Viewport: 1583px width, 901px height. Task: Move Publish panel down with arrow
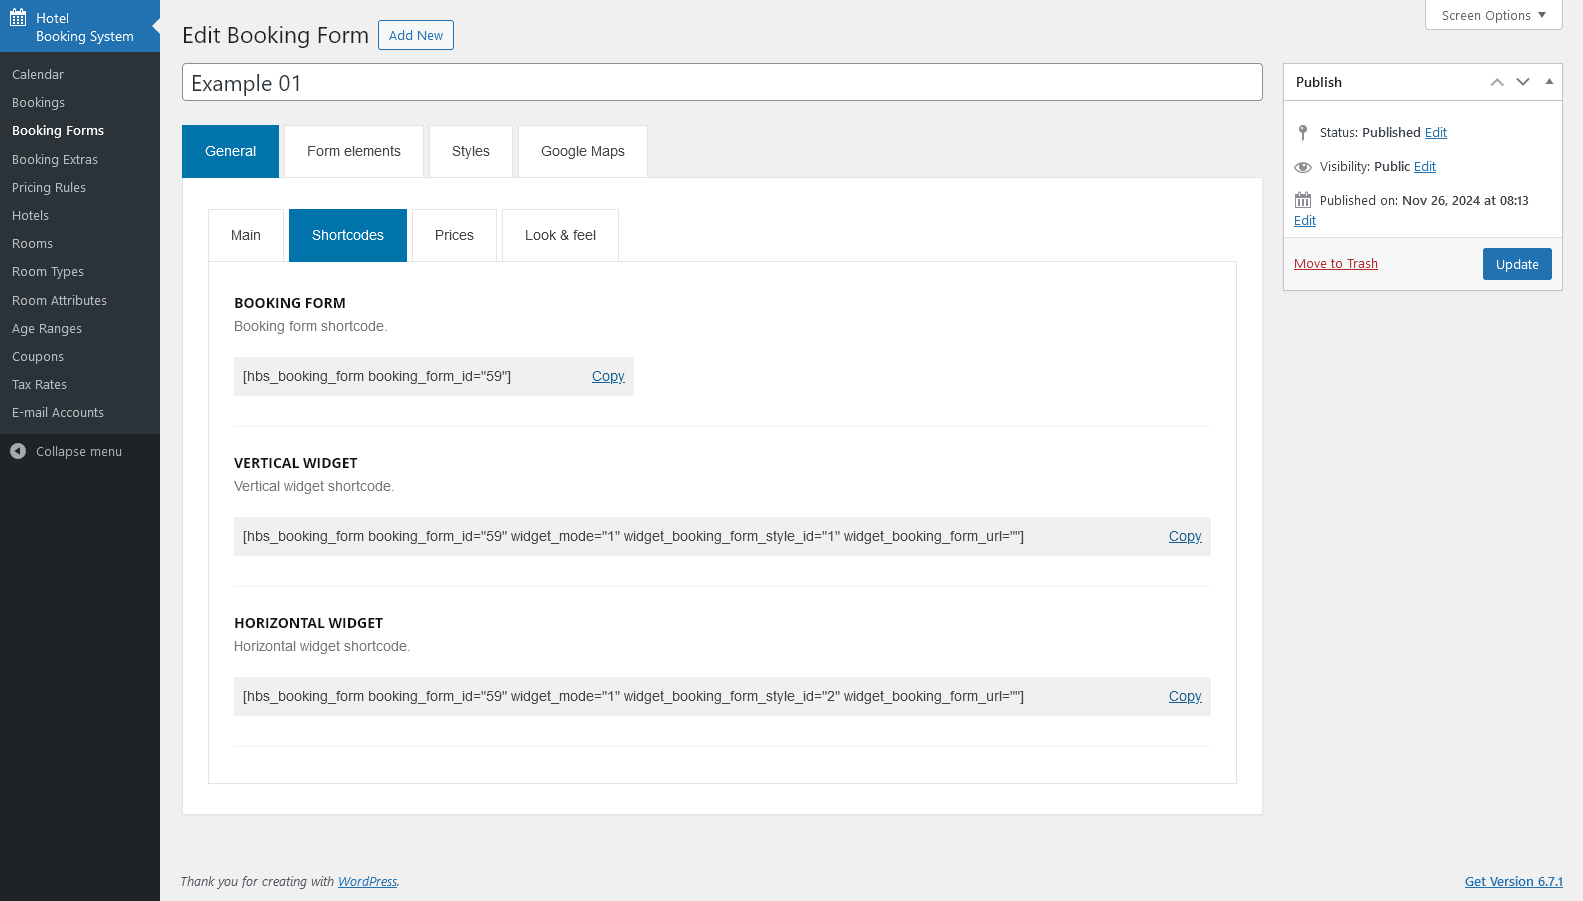[x=1522, y=82]
